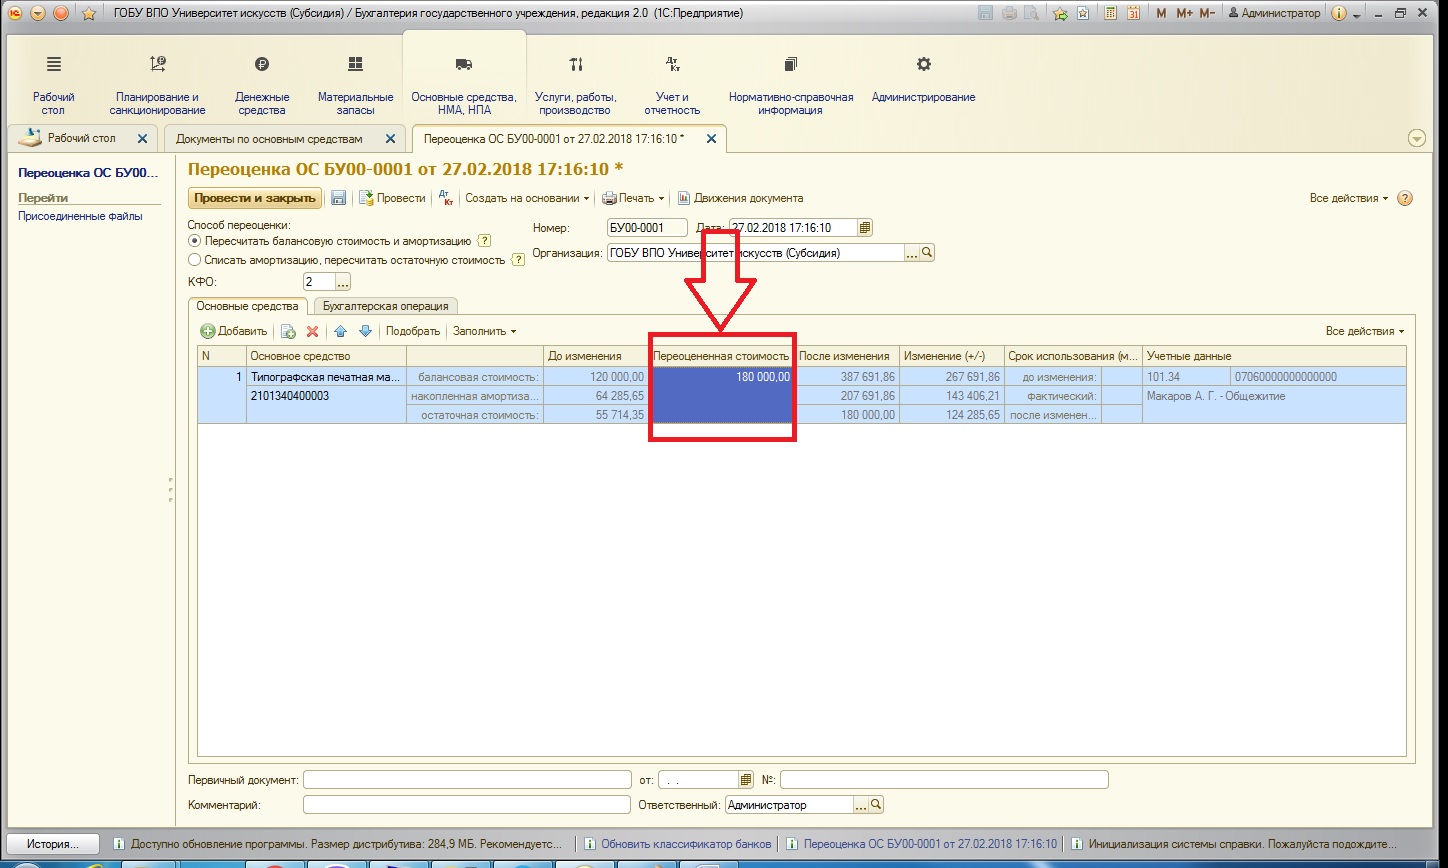Viewport: 1448px width, 868px height.
Task: Click the save diskette icon in document toolbar
Action: 338,198
